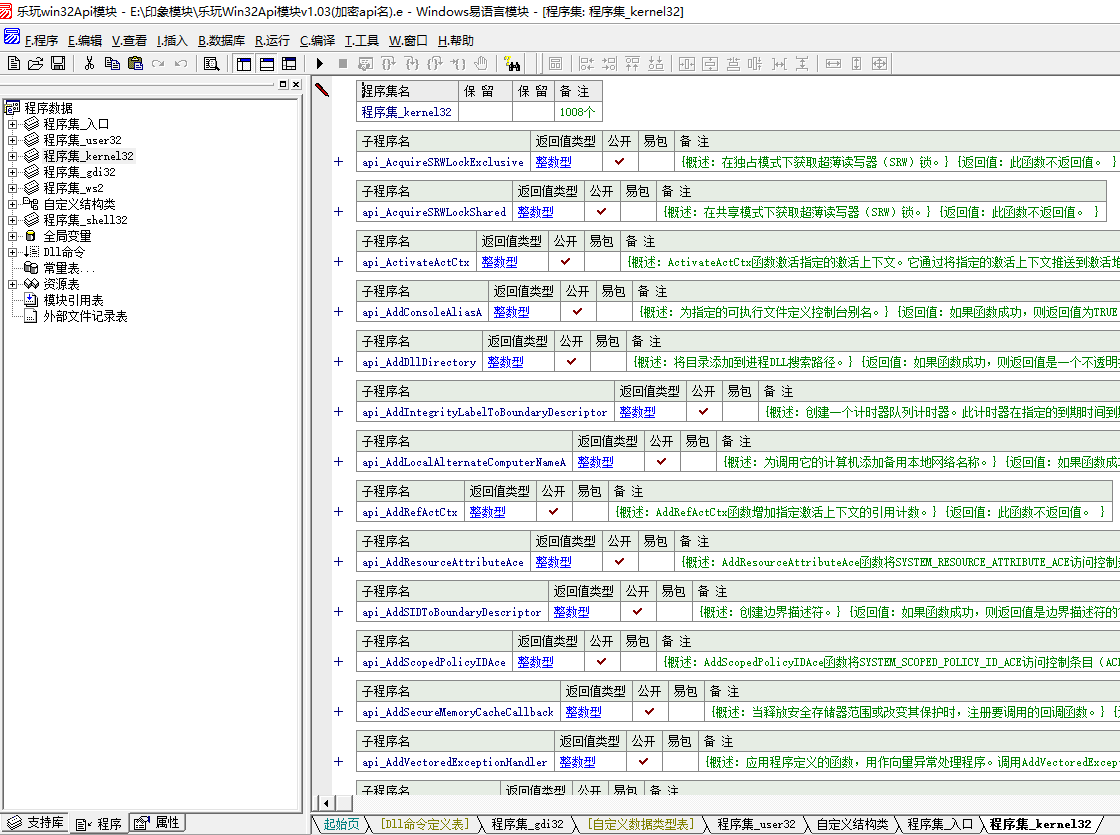1120x835 pixels.
Task: Click 整数型 return type of api_AddConsoleAliasA
Action: [511, 312]
